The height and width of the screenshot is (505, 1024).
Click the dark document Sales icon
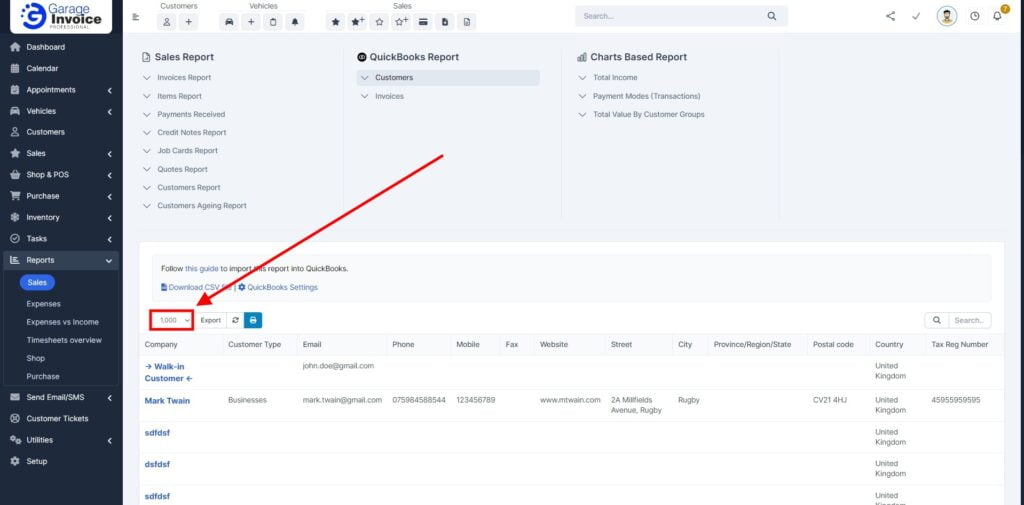(445, 22)
